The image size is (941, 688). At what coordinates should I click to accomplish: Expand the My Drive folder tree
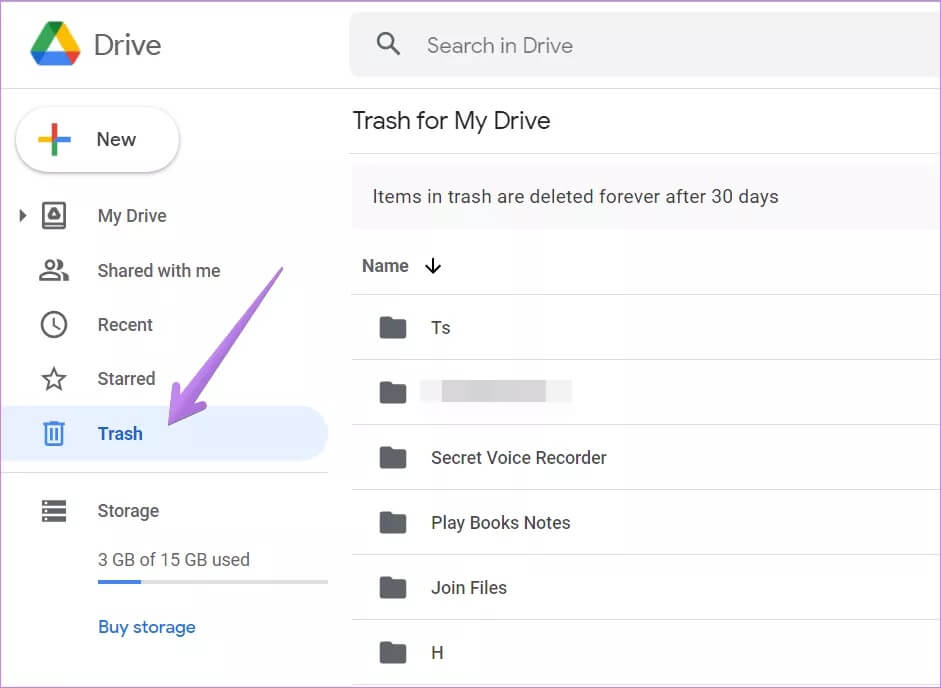tap(23, 216)
